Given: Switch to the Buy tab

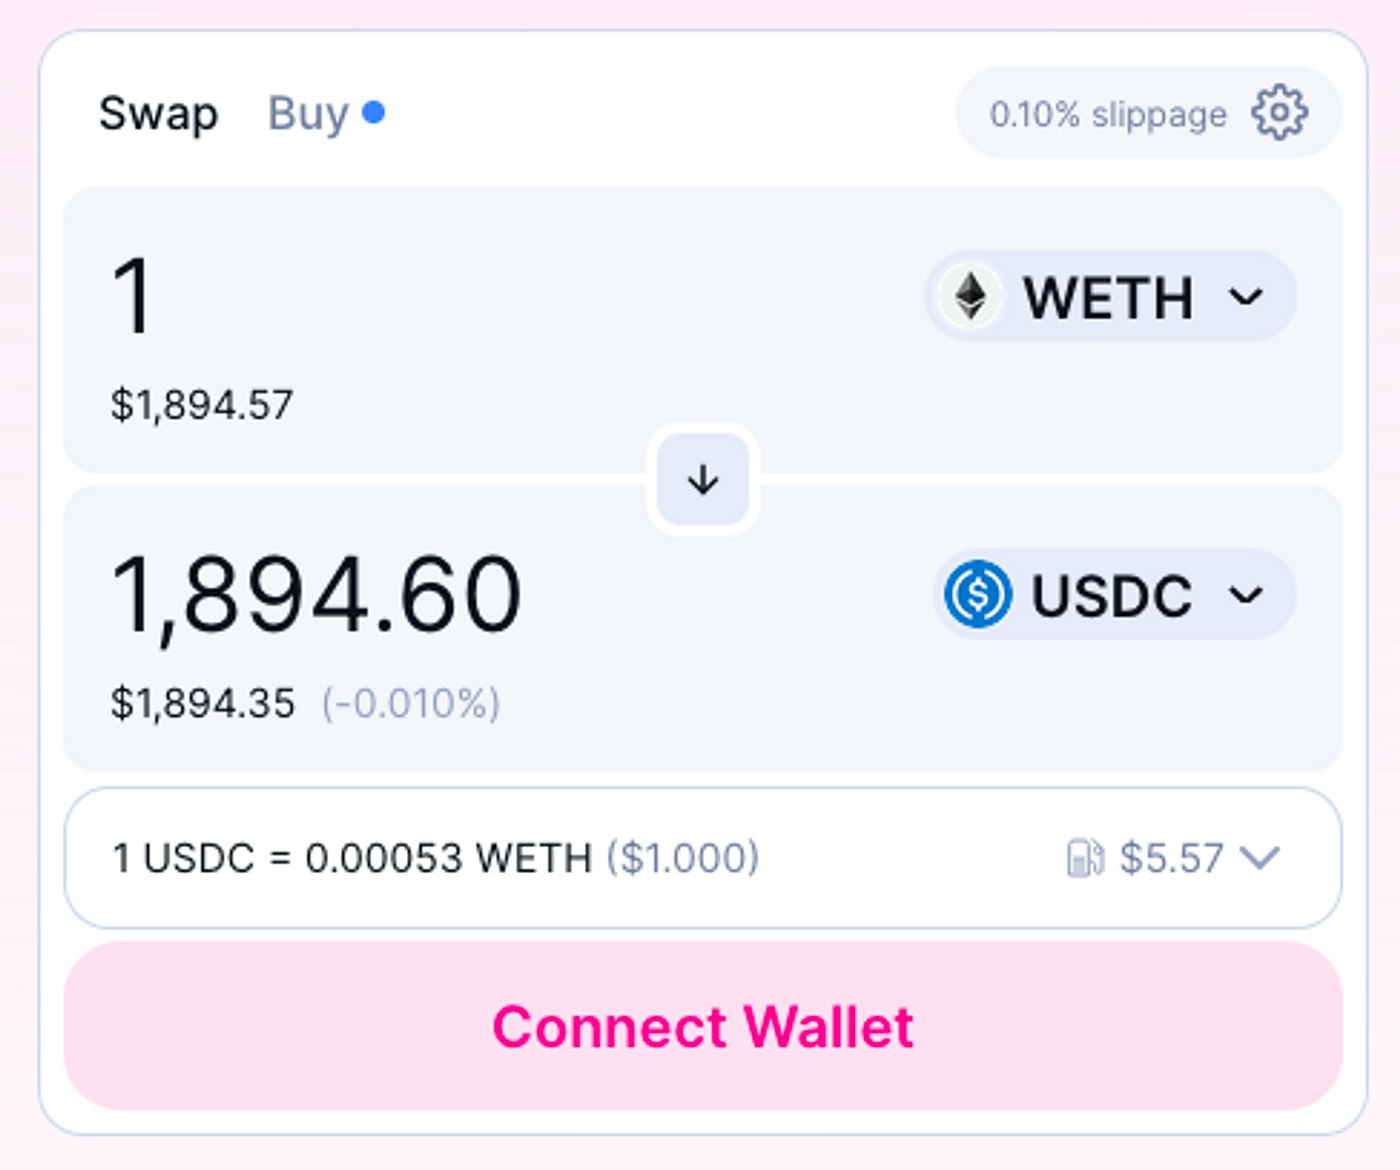Looking at the screenshot, I should pos(308,113).
